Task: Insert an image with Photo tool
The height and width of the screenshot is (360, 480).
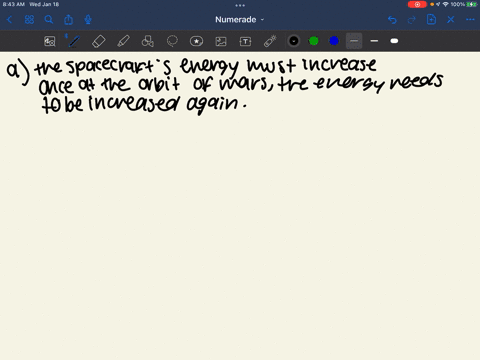Action: tap(221, 41)
